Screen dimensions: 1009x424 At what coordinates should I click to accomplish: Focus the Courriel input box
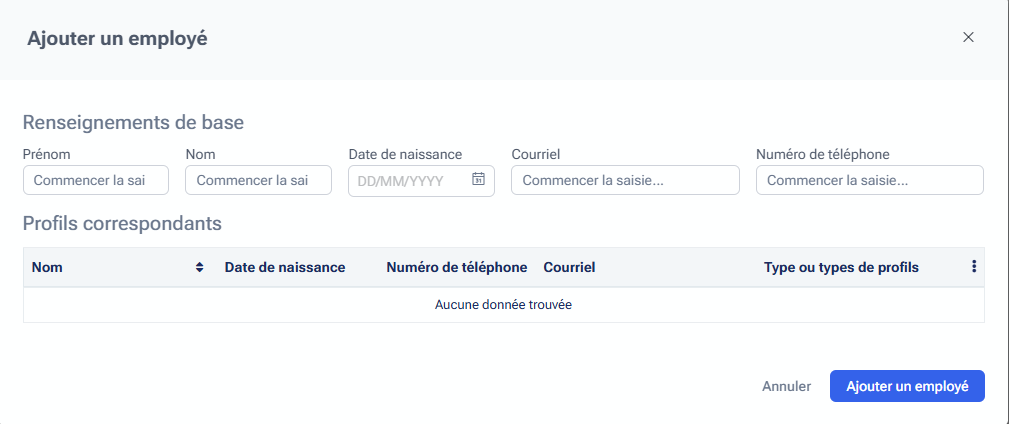(x=625, y=181)
